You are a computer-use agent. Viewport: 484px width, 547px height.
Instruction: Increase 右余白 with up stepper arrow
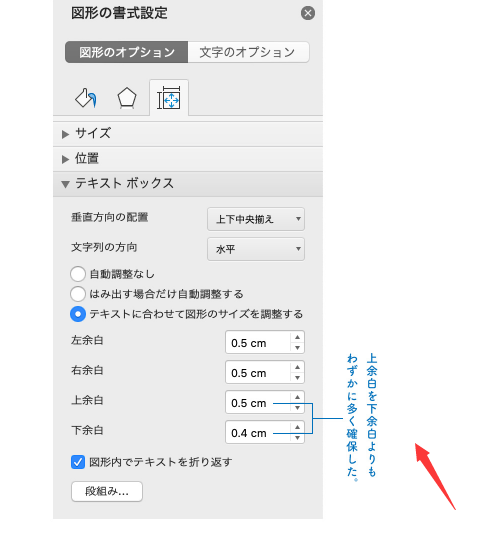pyautogui.click(x=297, y=367)
